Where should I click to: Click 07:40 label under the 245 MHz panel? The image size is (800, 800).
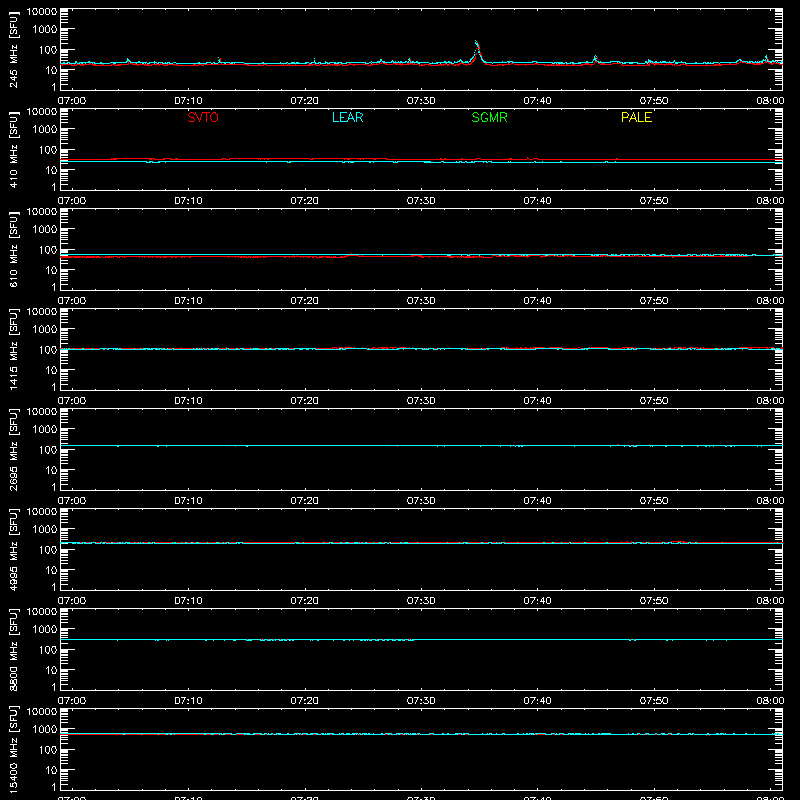point(537,101)
